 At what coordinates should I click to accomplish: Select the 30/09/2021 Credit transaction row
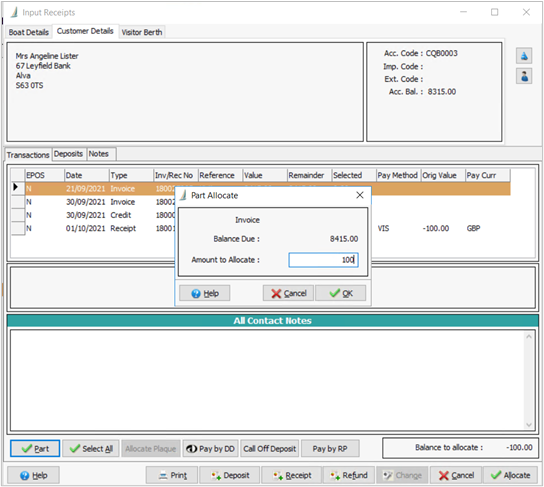click(94, 215)
